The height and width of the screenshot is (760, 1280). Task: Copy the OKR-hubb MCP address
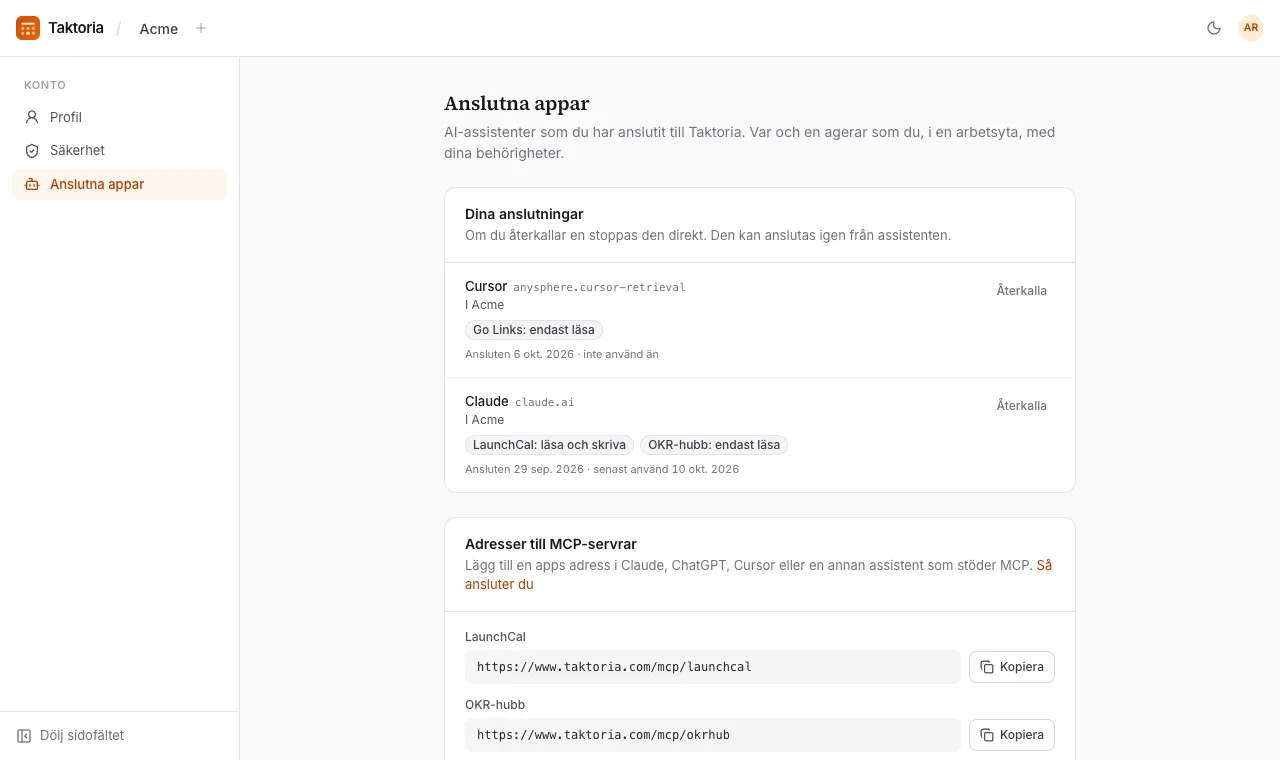(1012, 735)
